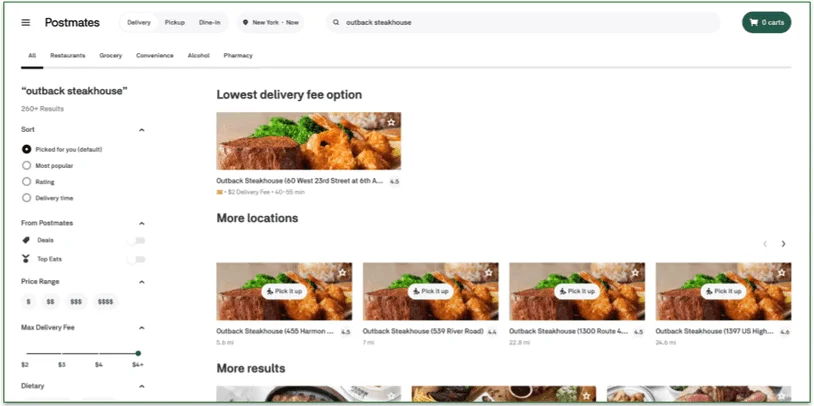
Task: Select Delivery time sort option
Action: 26,198
